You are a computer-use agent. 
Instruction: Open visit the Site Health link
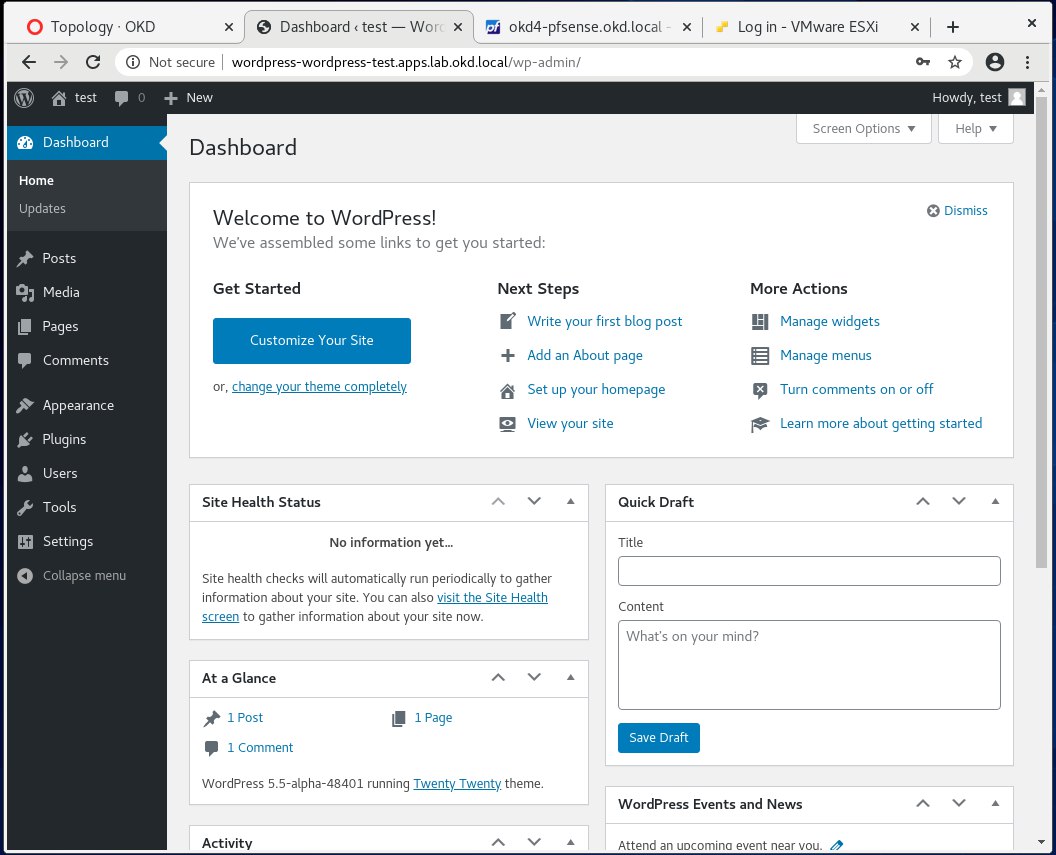pos(492,598)
